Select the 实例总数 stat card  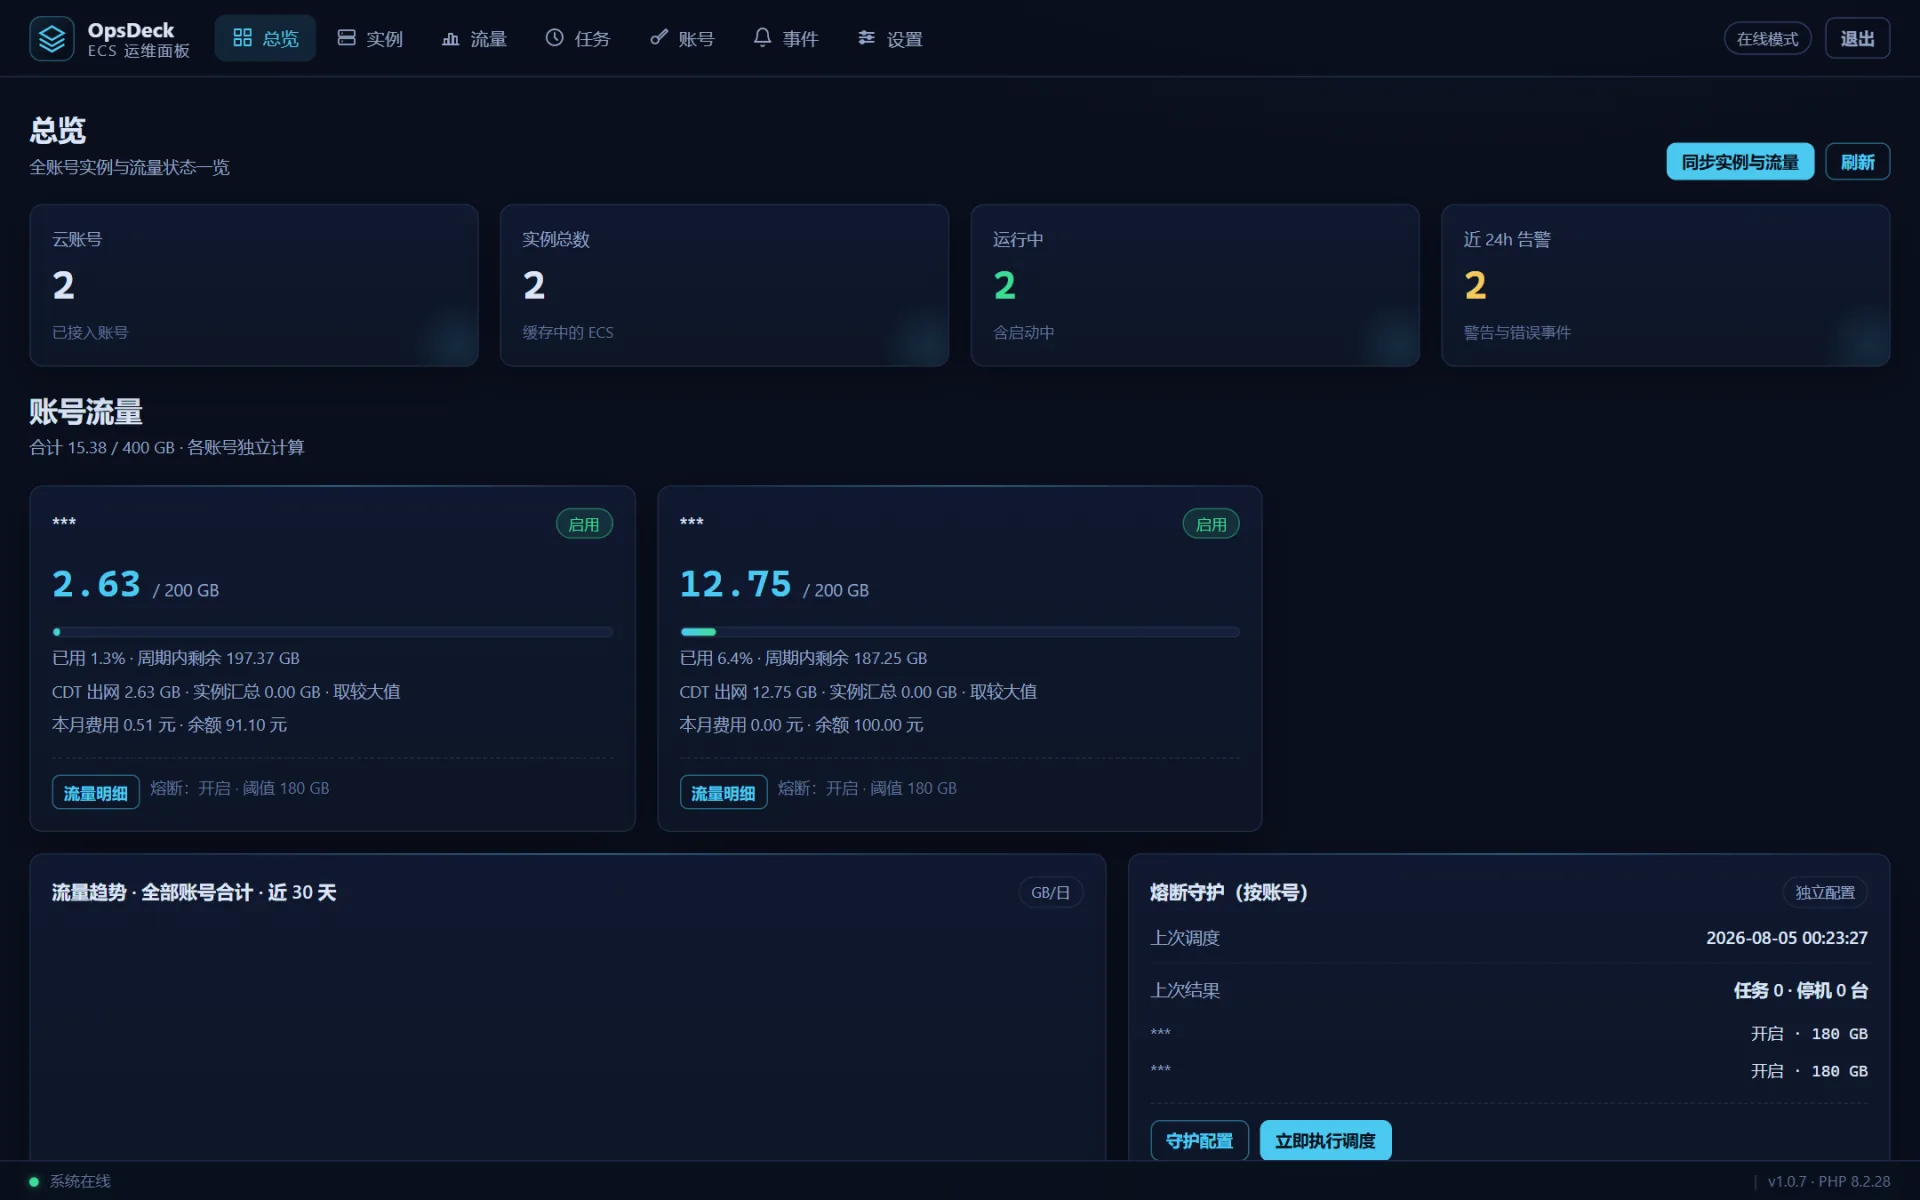[724, 285]
